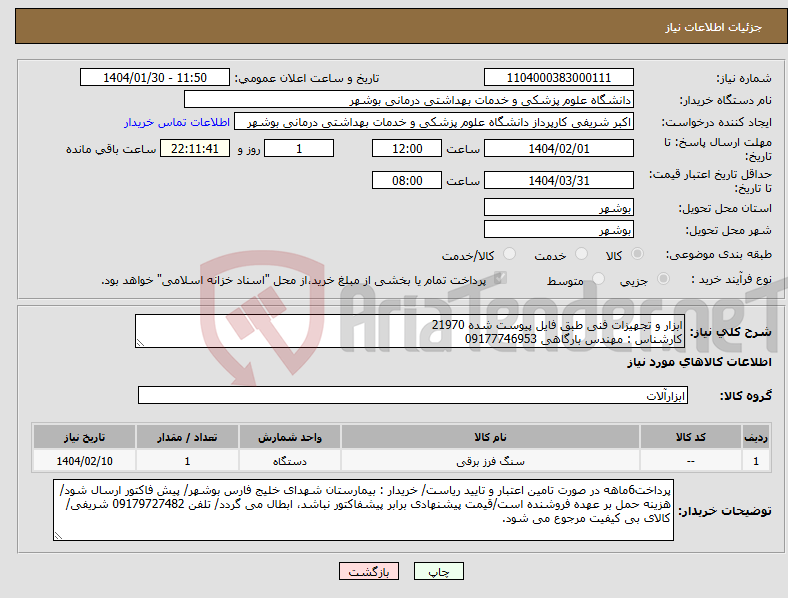Click the delivery province field بوشهر
This screenshot has width=788, height=598.
tap(558, 208)
